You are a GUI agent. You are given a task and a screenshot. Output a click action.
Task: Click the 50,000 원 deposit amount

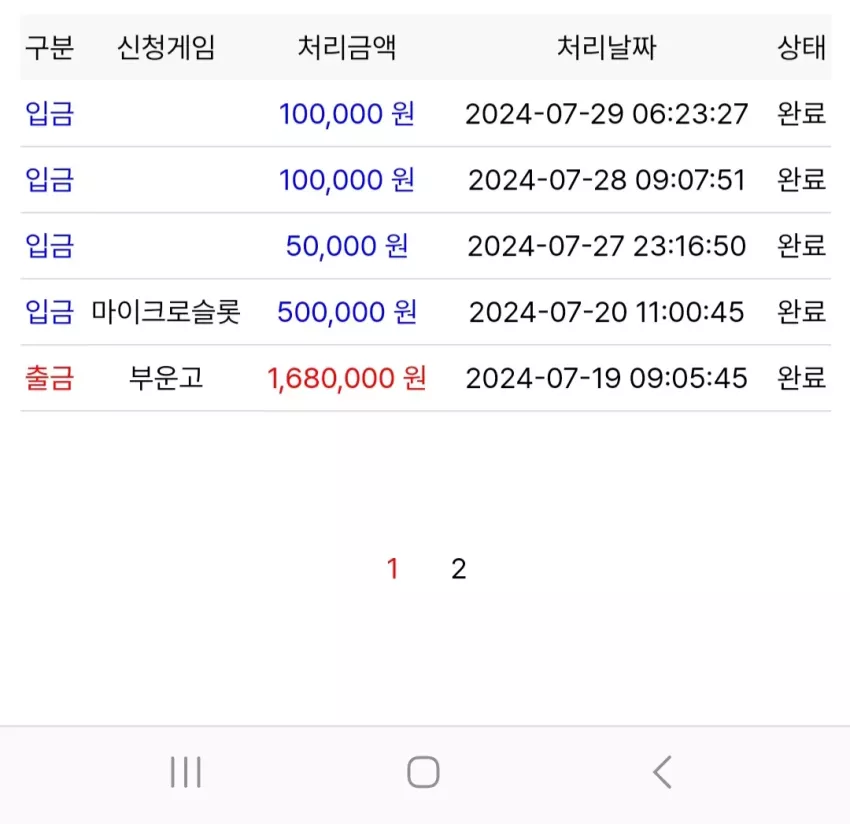tap(347, 246)
